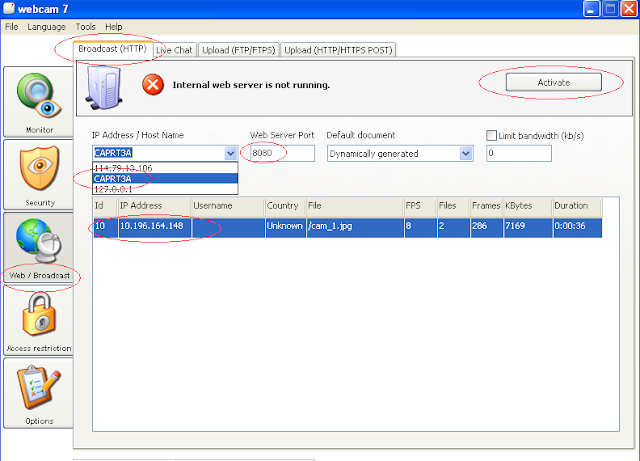Sort by the FPS column header

[420, 206]
